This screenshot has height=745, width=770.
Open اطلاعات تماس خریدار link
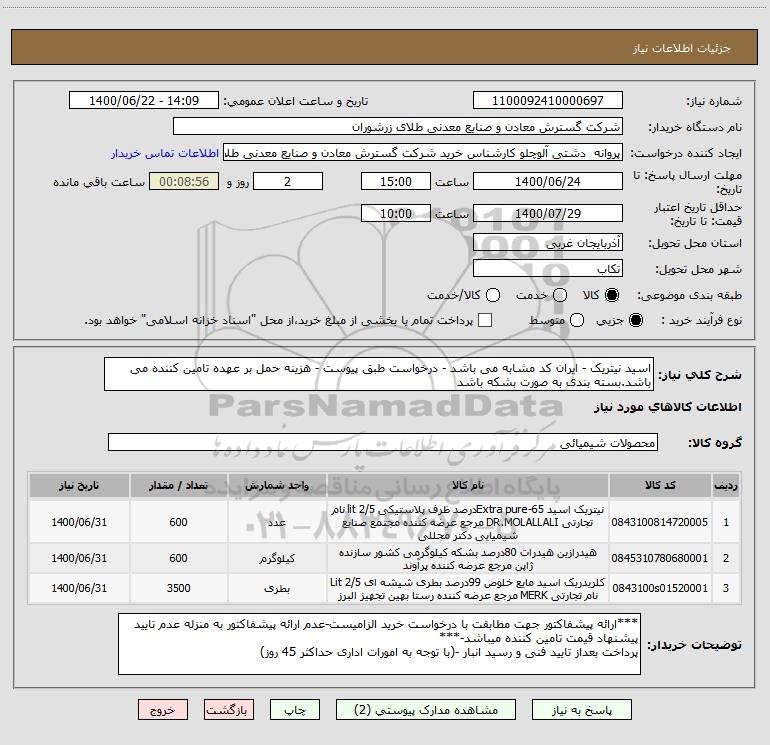click(165, 153)
